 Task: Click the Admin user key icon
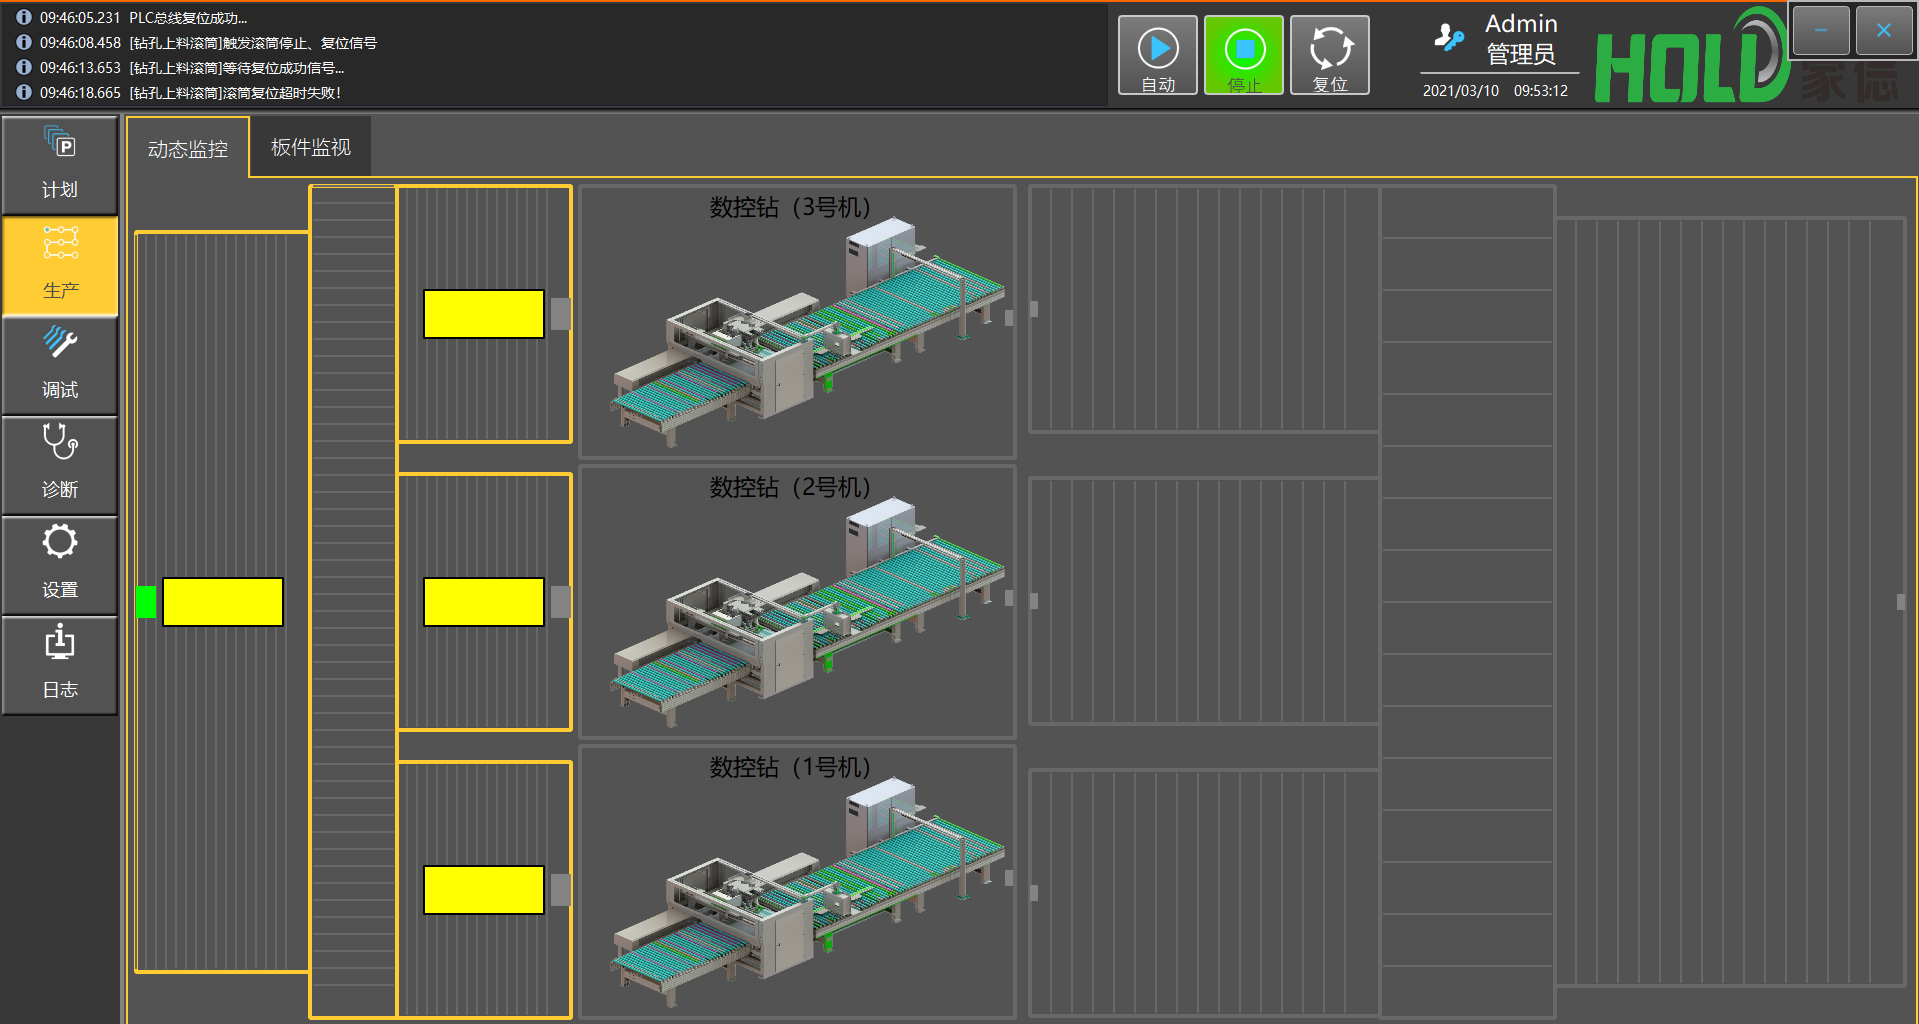click(x=1447, y=38)
